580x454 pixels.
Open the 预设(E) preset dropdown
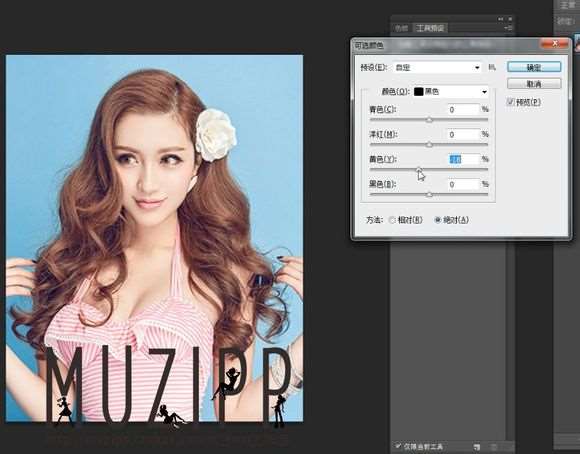(x=438, y=67)
